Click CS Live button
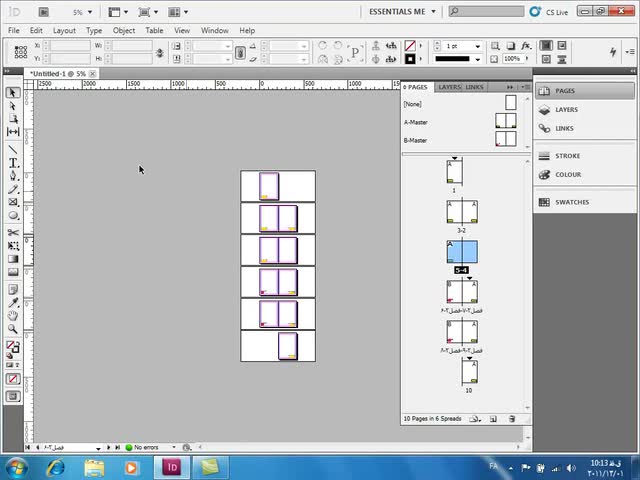 549,12
